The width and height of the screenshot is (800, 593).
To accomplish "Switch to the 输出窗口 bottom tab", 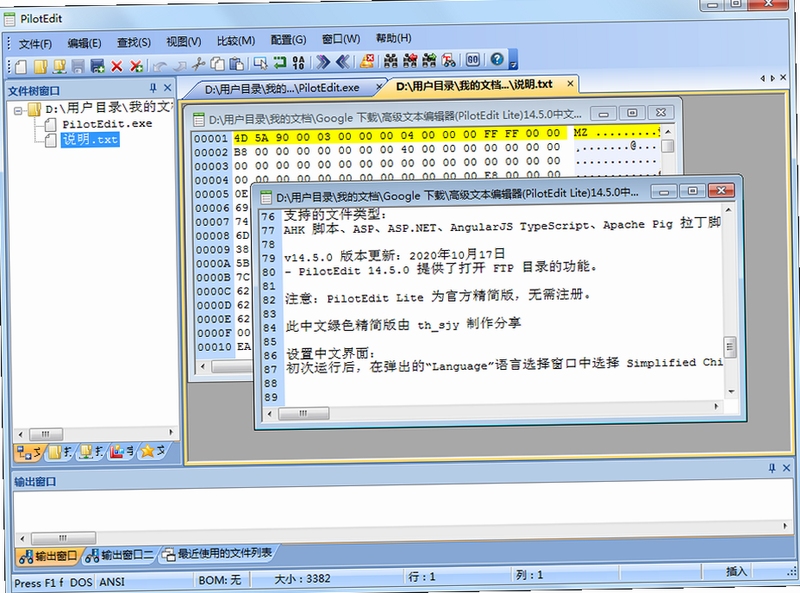I will [x=48, y=556].
